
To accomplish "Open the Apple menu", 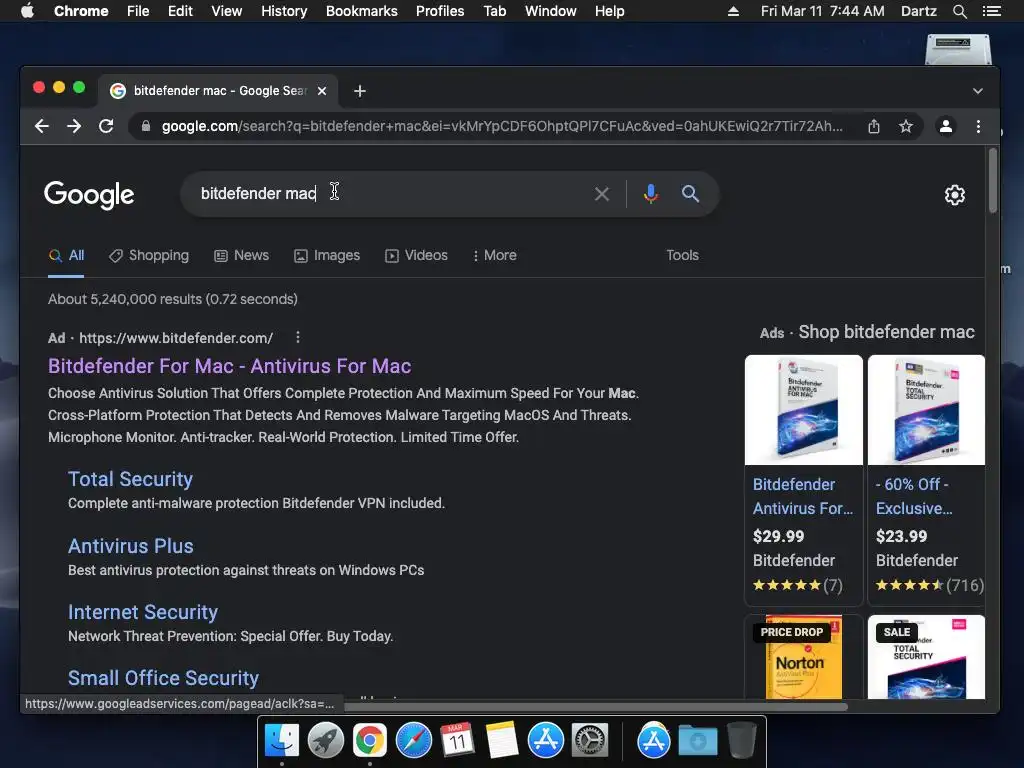I will pyautogui.click(x=27, y=11).
